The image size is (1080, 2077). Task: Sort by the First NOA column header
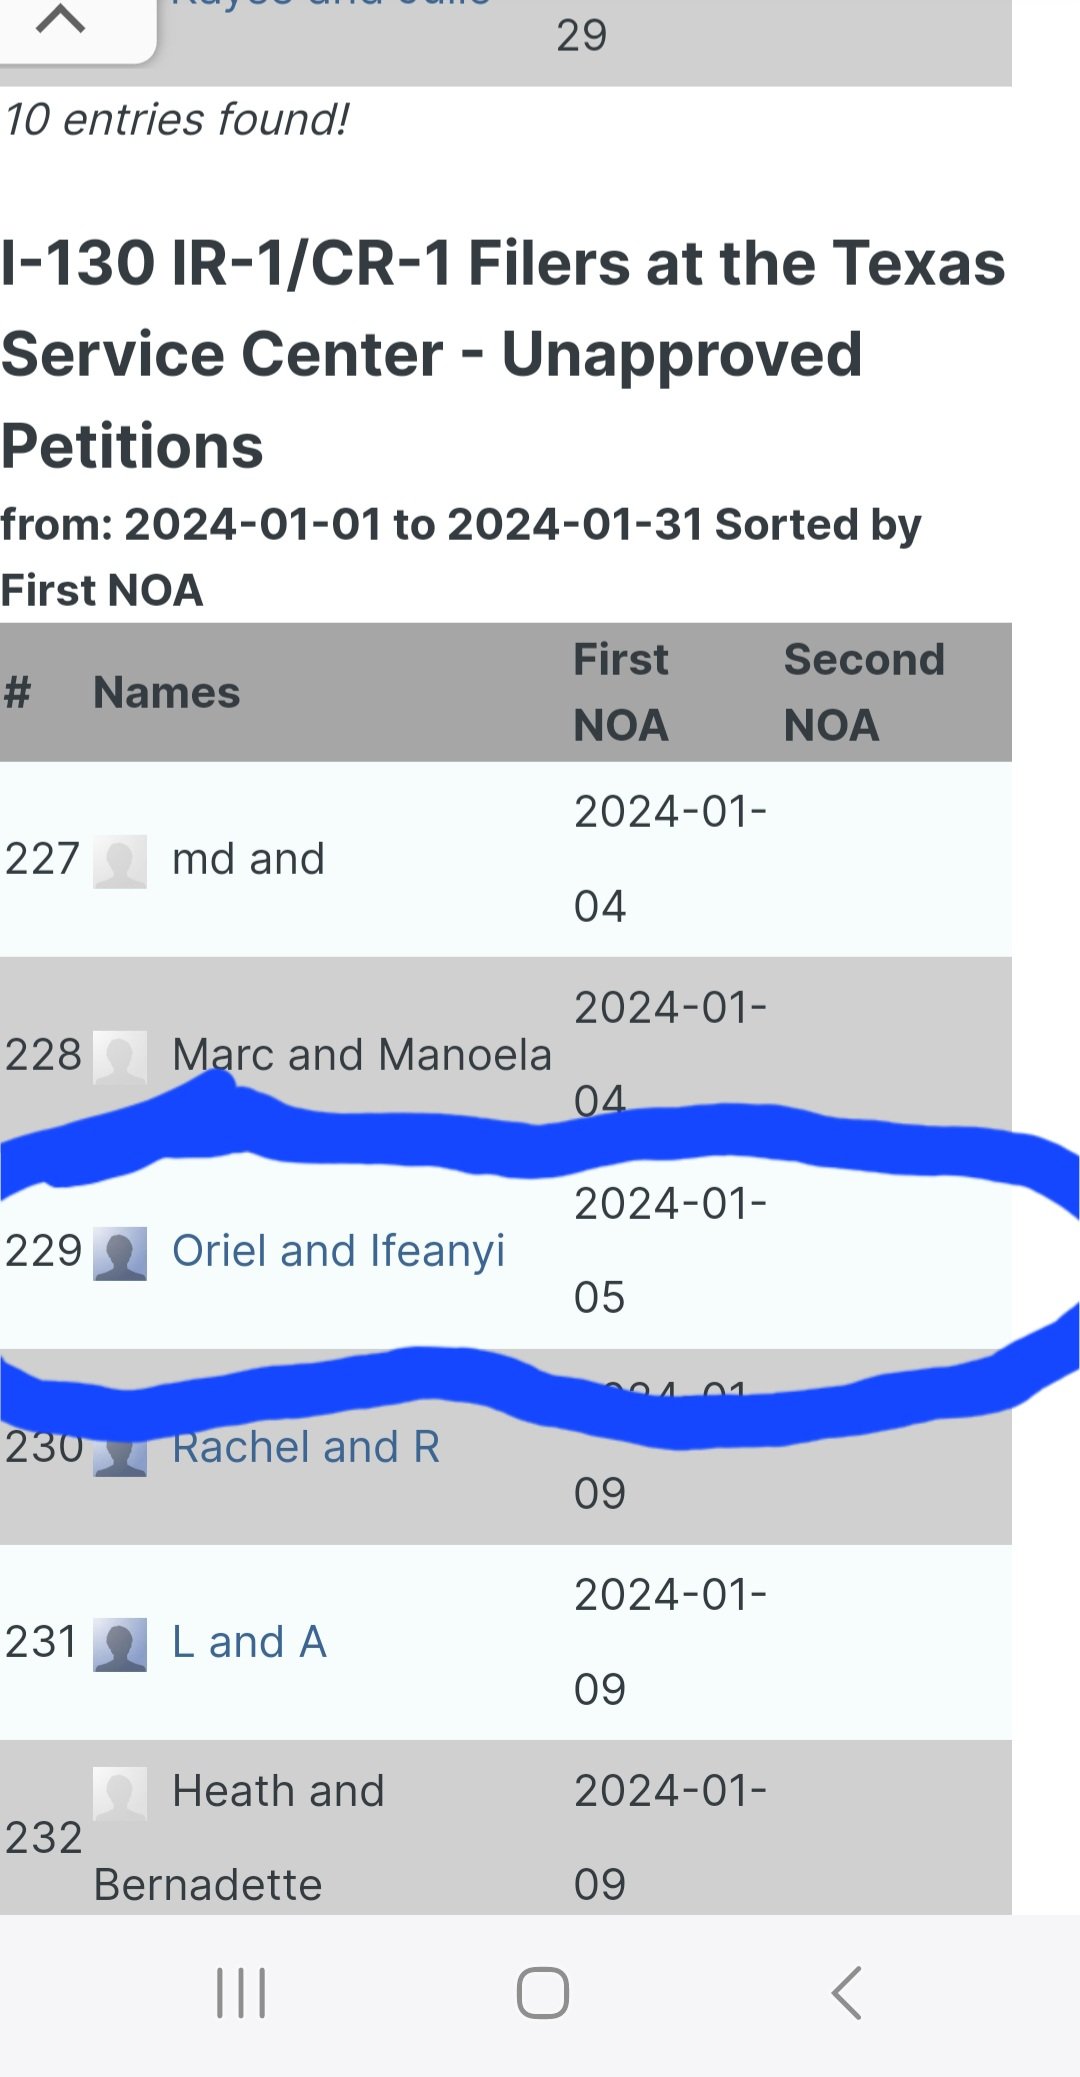coord(621,692)
